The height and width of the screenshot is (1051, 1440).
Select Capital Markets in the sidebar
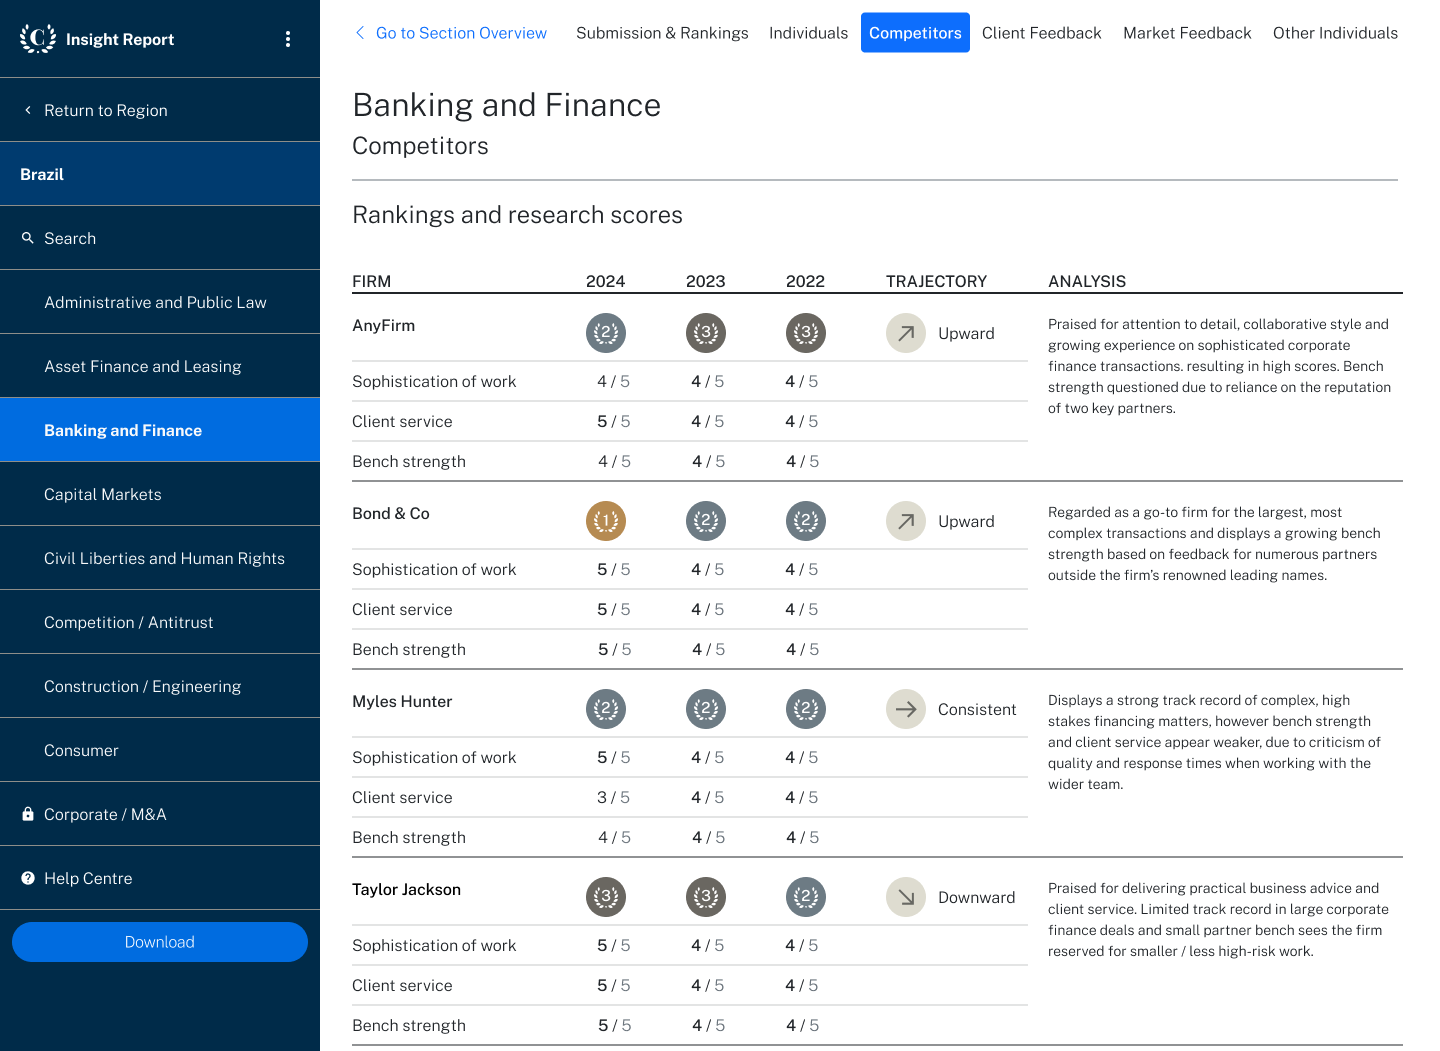click(x=103, y=494)
